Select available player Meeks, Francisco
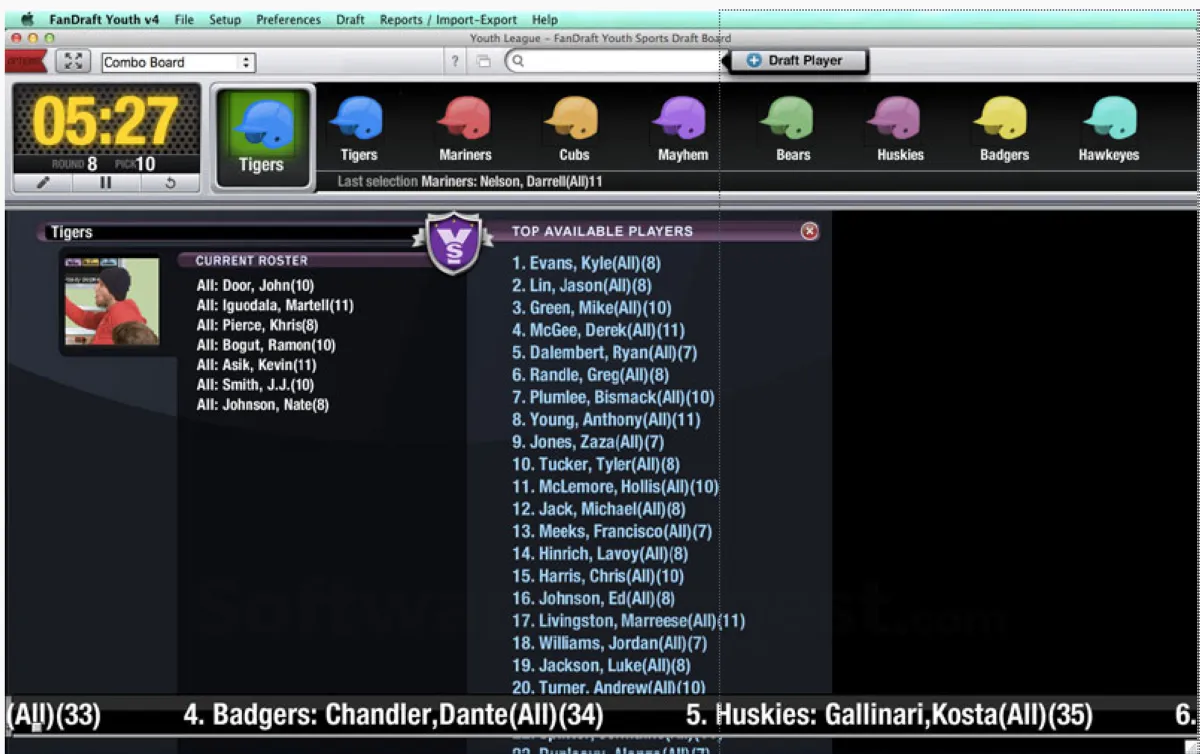This screenshot has width=1200, height=754. point(612,531)
